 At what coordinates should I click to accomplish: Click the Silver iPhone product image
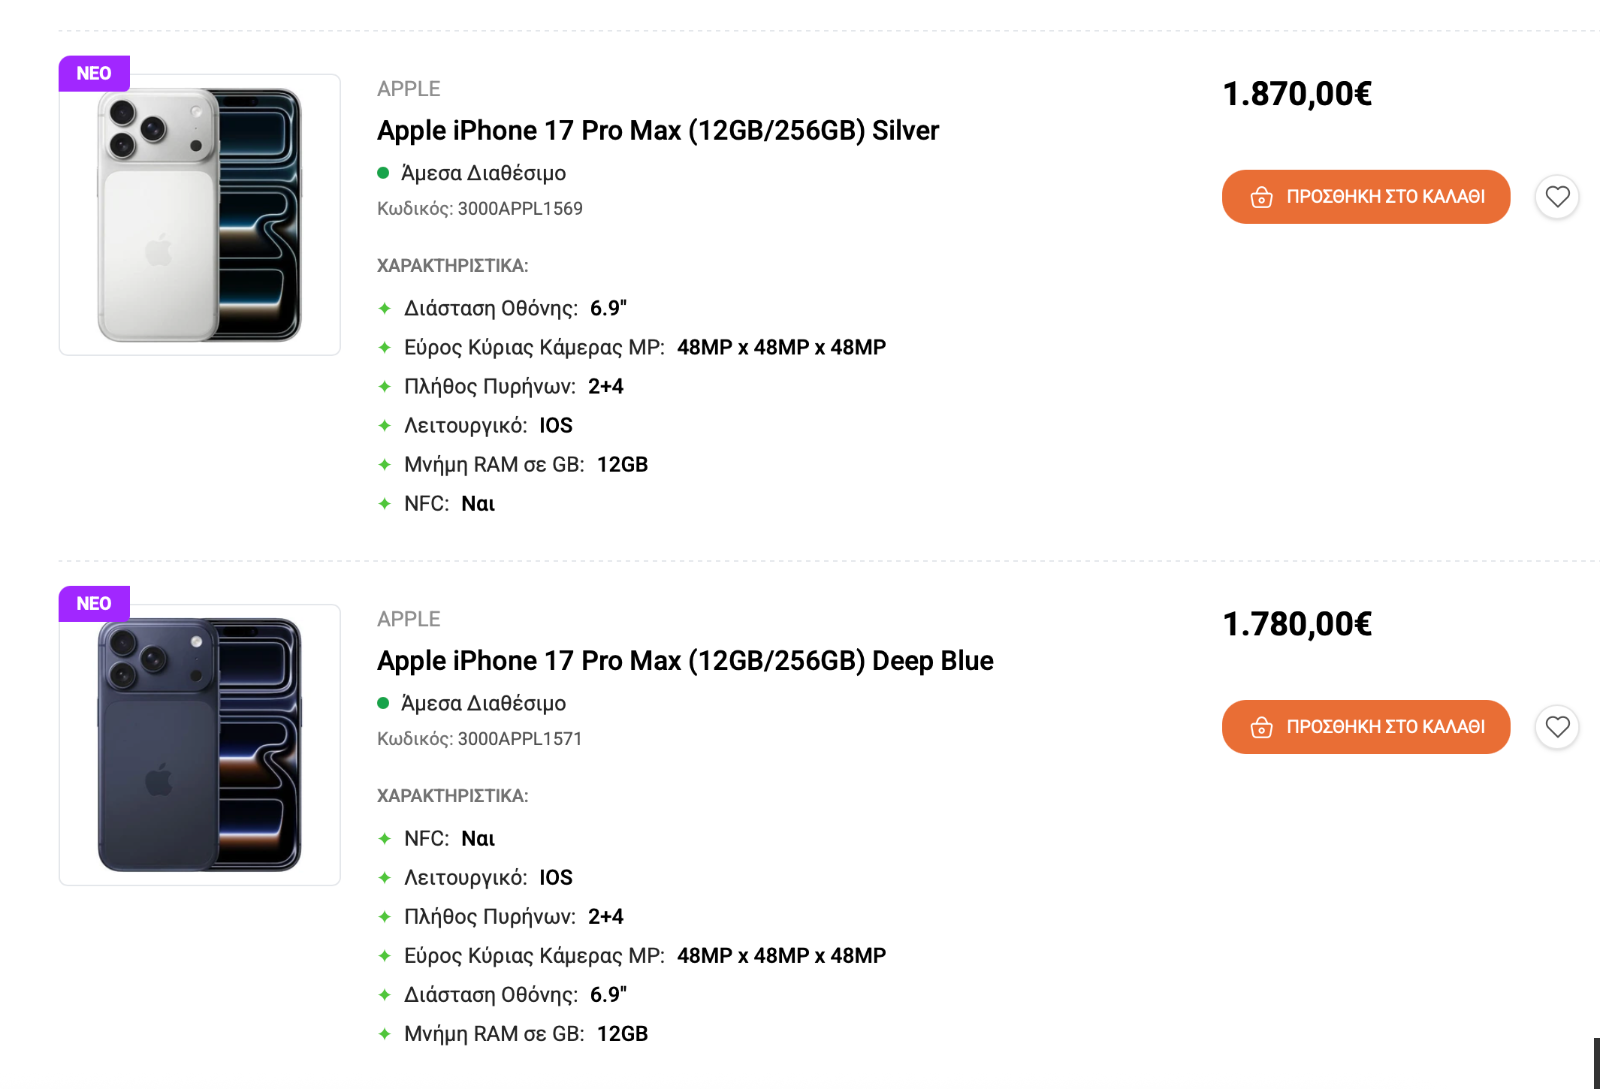click(200, 215)
